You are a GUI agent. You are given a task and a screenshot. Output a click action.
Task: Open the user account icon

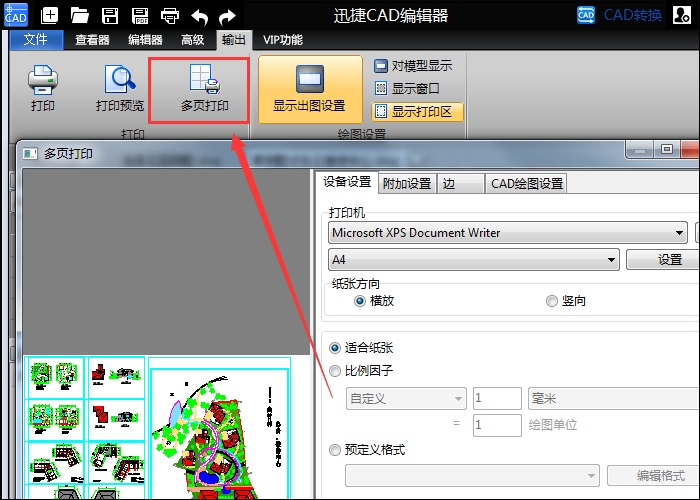coord(682,15)
